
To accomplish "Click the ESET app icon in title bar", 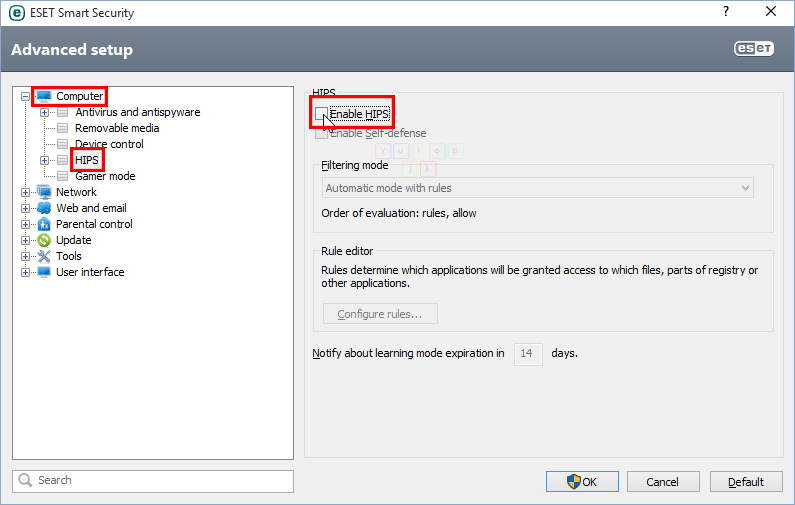I will click(x=17, y=13).
